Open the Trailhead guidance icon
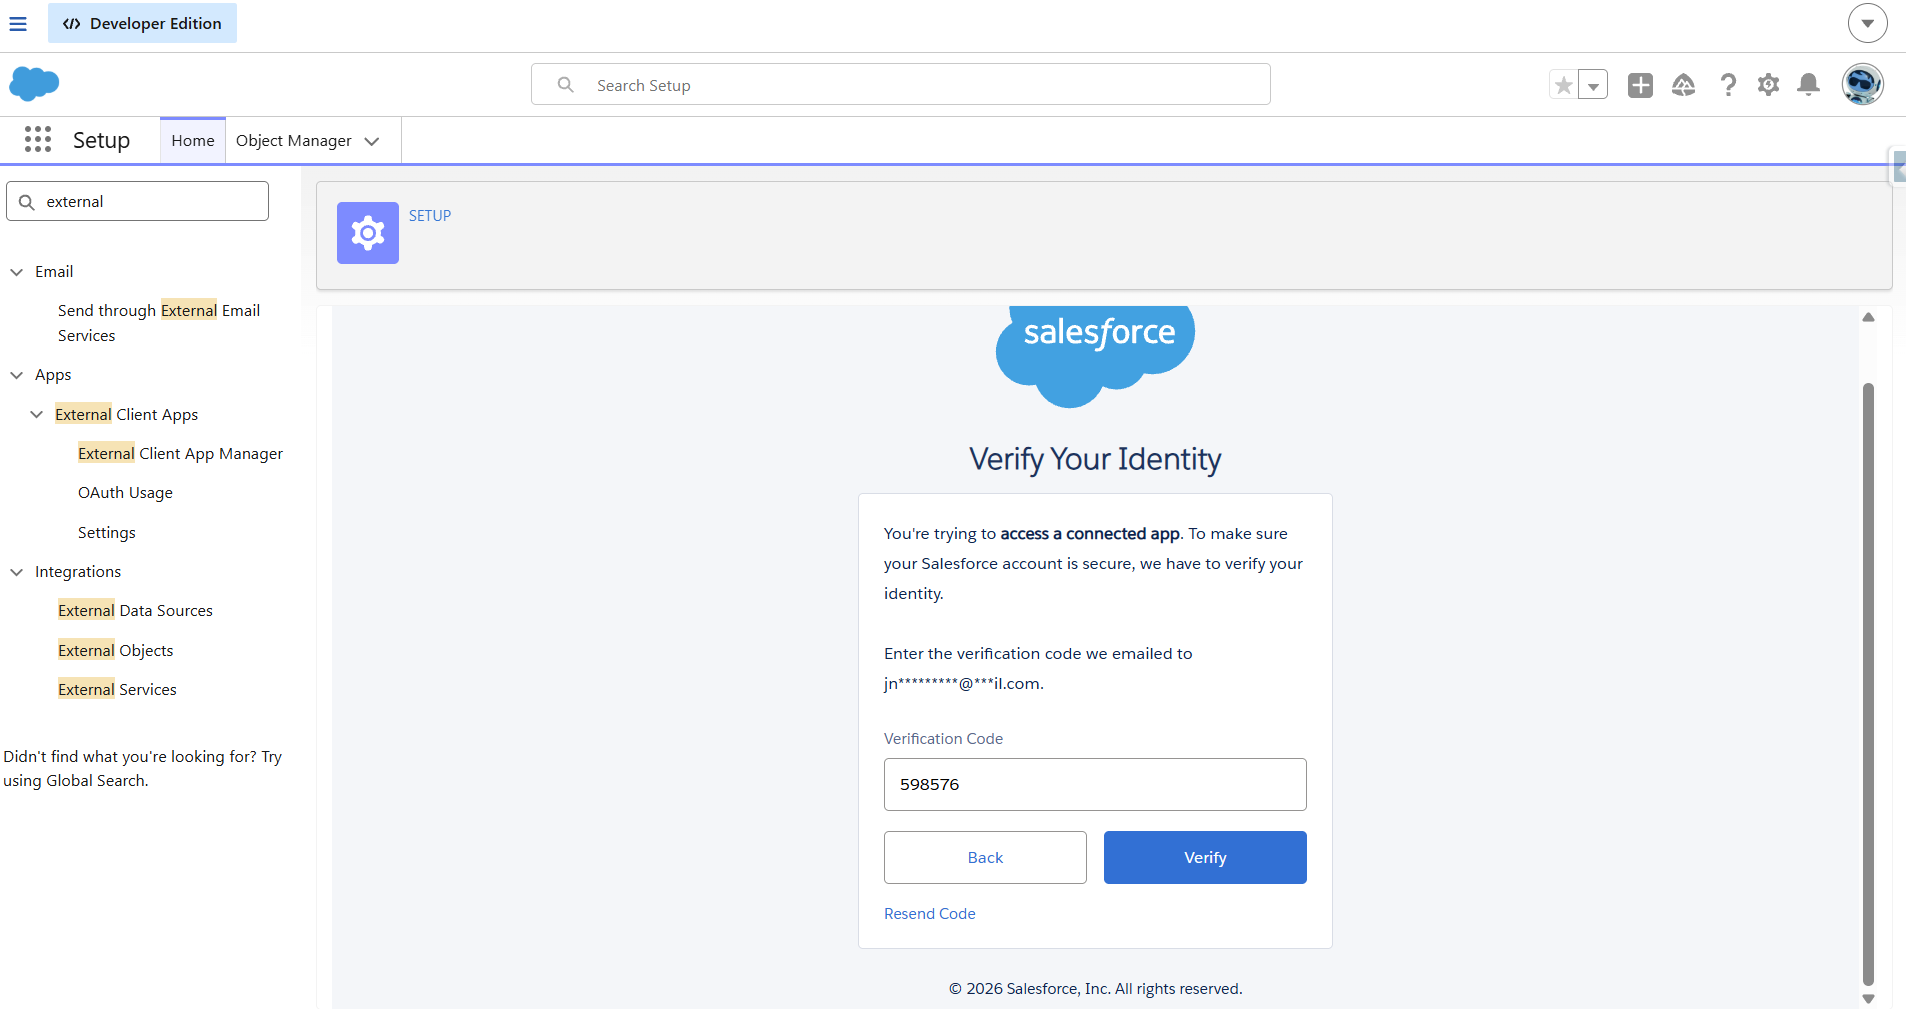Screen dimensions: 1906x1012 click(1684, 85)
